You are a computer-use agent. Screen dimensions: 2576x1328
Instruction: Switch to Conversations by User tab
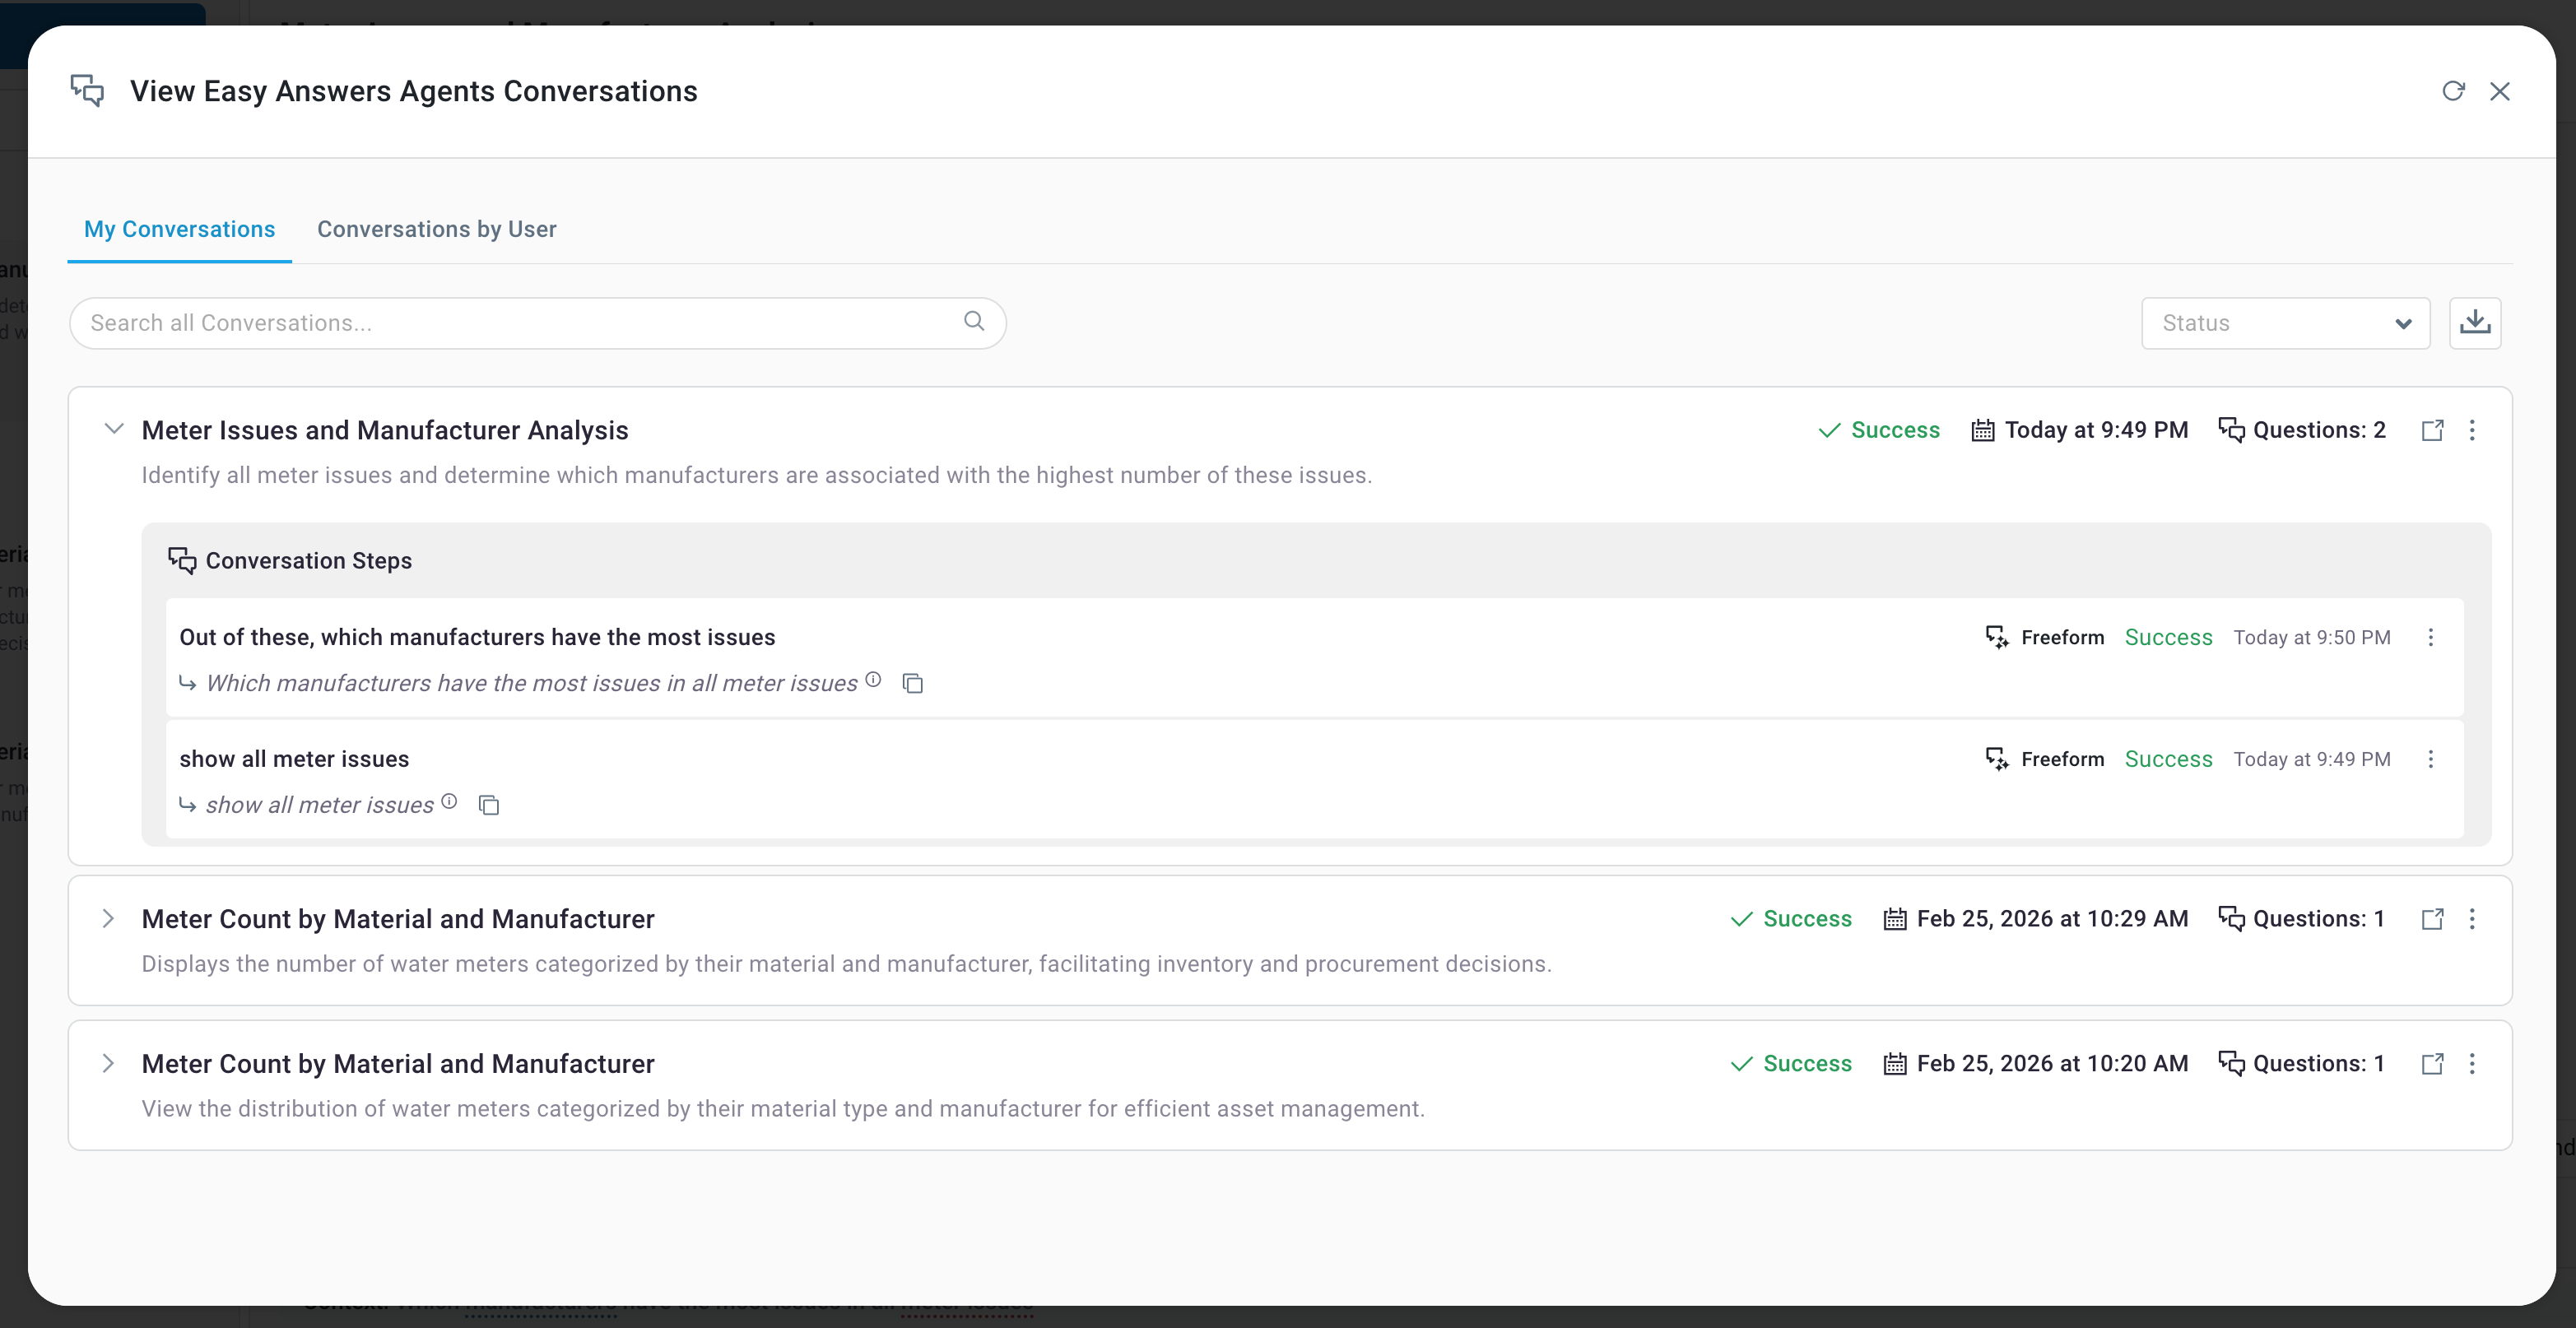click(436, 229)
